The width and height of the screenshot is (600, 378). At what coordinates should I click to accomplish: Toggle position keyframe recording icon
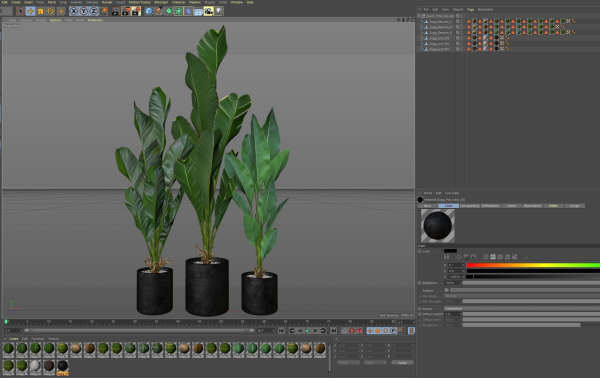tap(370, 331)
